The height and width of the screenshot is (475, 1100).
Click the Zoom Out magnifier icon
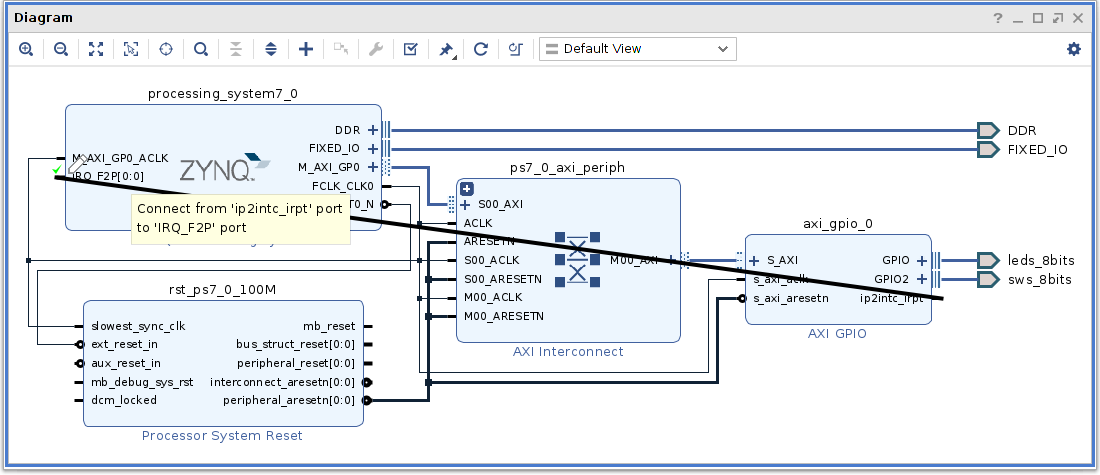tap(61, 49)
